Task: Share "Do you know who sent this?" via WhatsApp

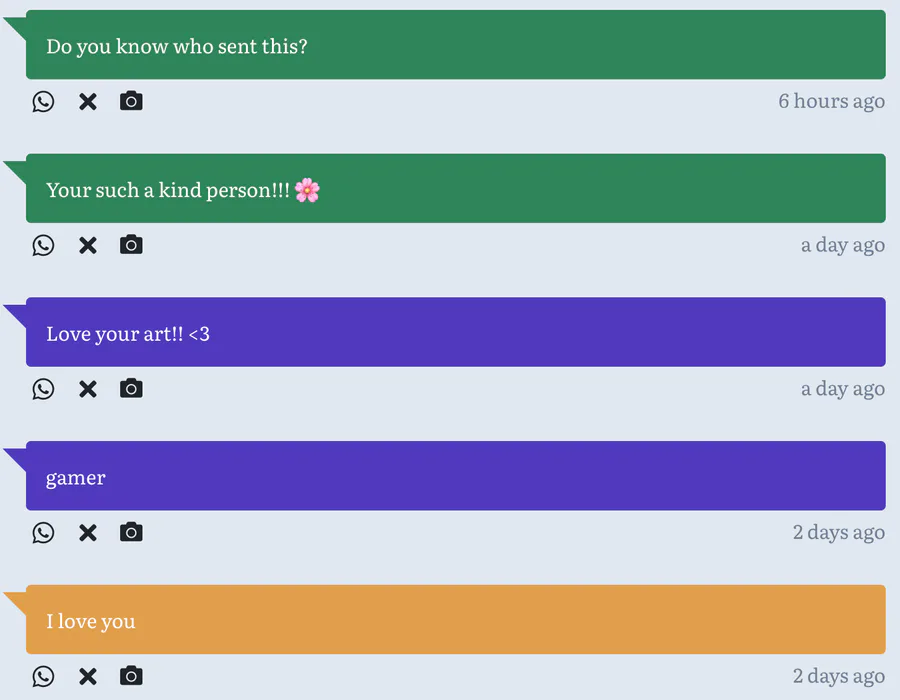Action: click(43, 102)
